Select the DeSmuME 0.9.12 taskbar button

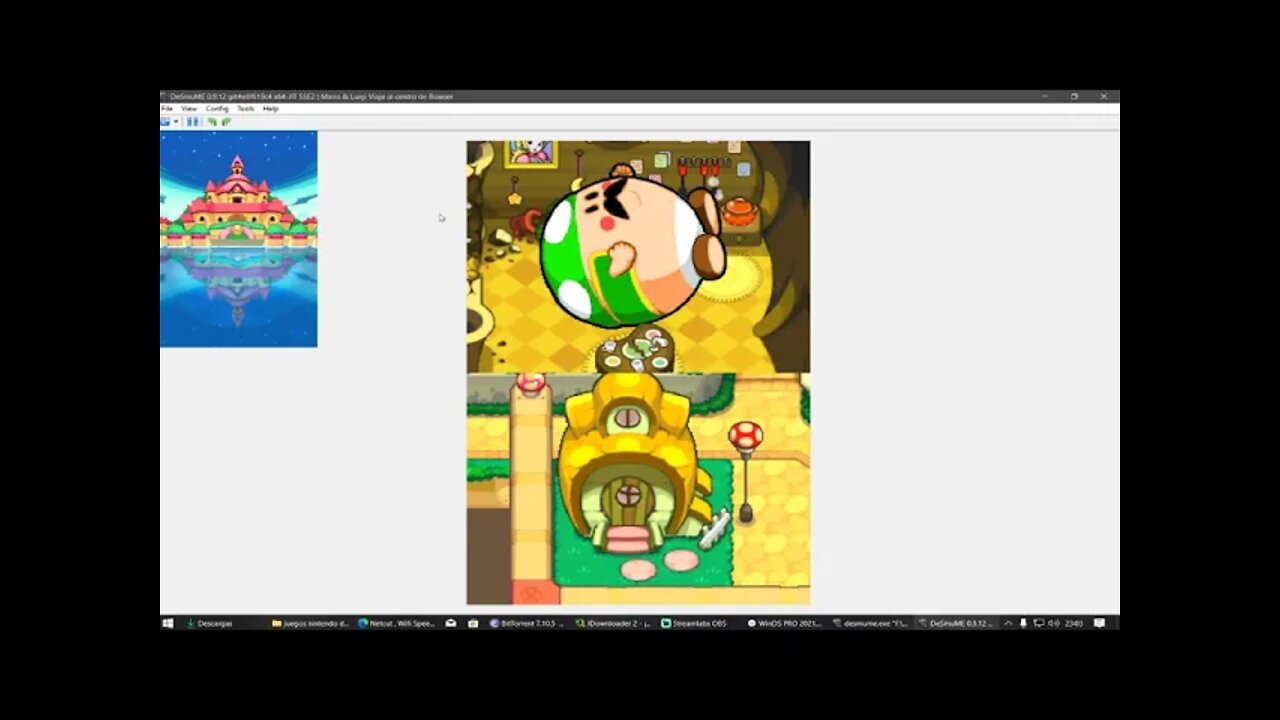(957, 623)
